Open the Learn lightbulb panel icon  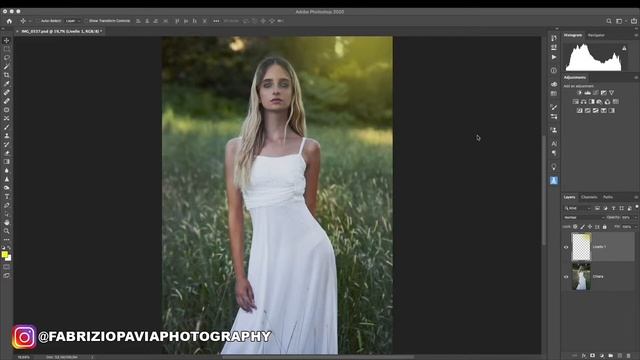[554, 167]
